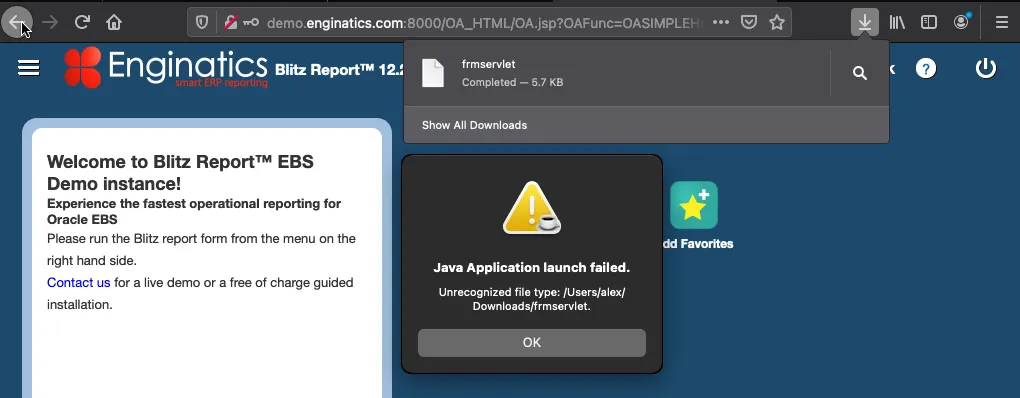This screenshot has height=398, width=1020.
Task: Click the Add Favorites label
Action: click(x=697, y=244)
